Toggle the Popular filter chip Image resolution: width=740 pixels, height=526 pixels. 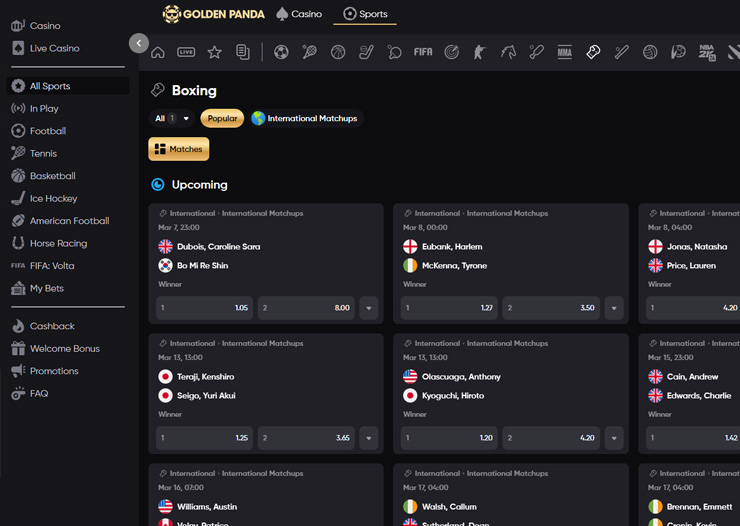[222, 118]
